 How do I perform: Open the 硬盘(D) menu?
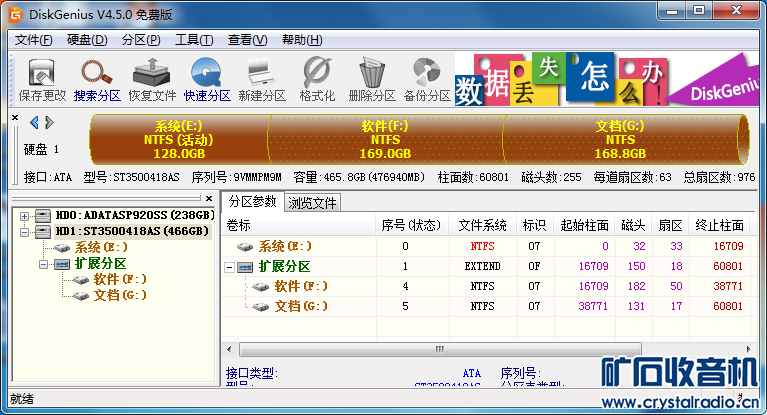click(x=87, y=40)
